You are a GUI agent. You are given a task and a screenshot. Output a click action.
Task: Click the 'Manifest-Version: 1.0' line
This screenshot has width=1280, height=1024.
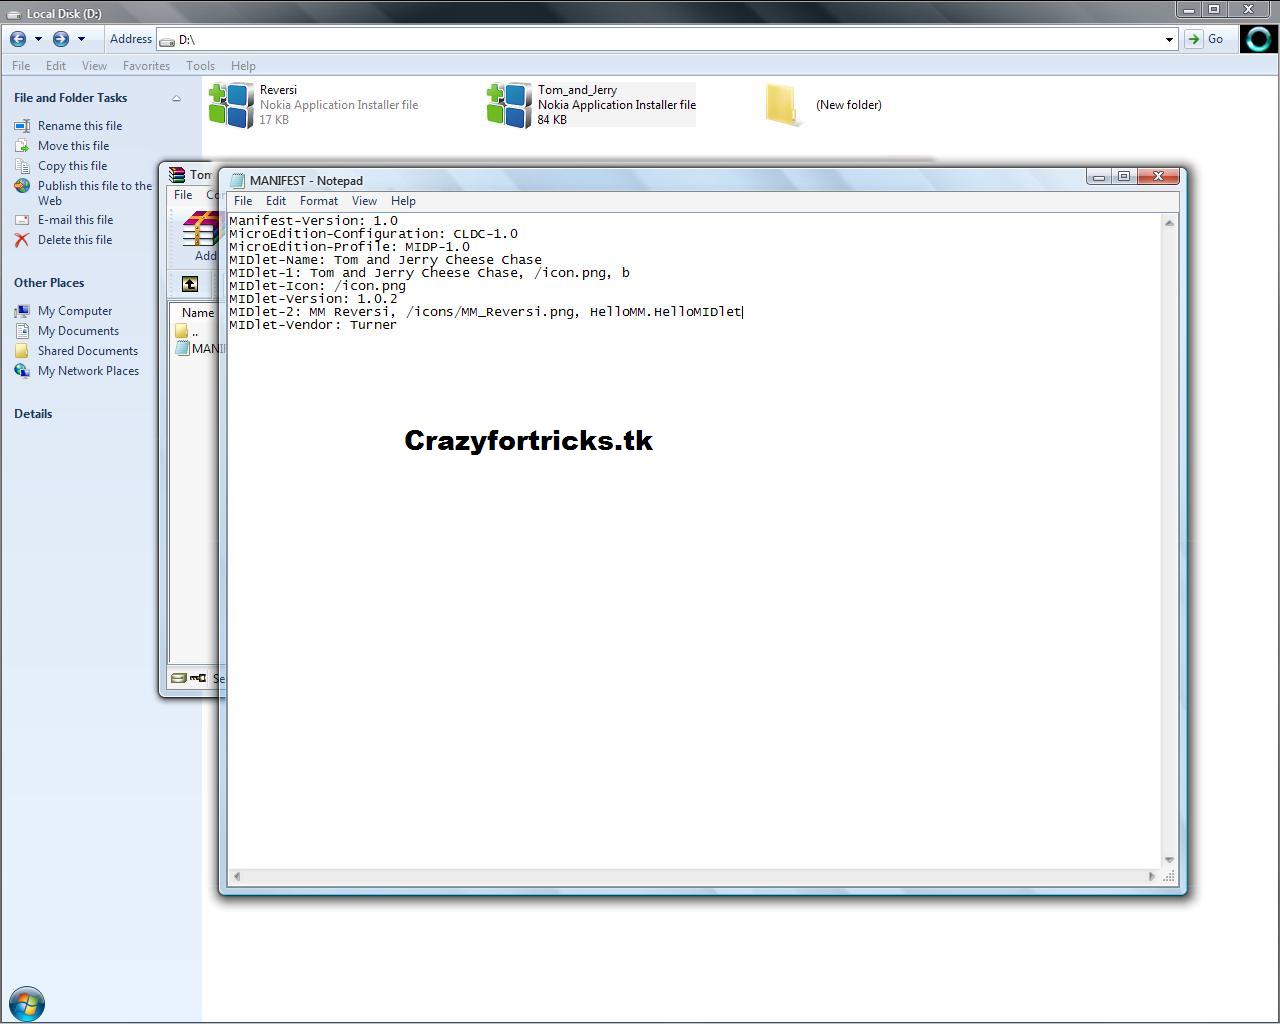pyautogui.click(x=313, y=221)
